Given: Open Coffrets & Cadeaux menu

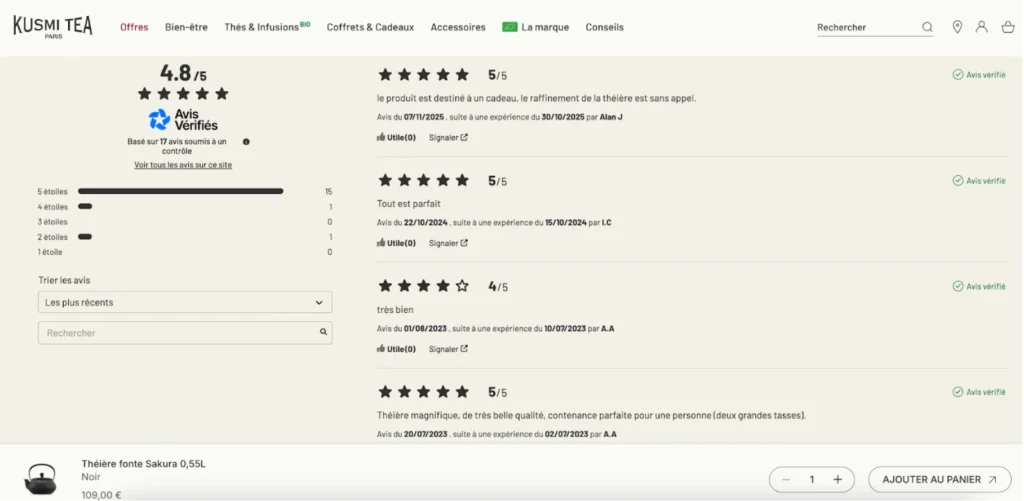Looking at the screenshot, I should [370, 27].
